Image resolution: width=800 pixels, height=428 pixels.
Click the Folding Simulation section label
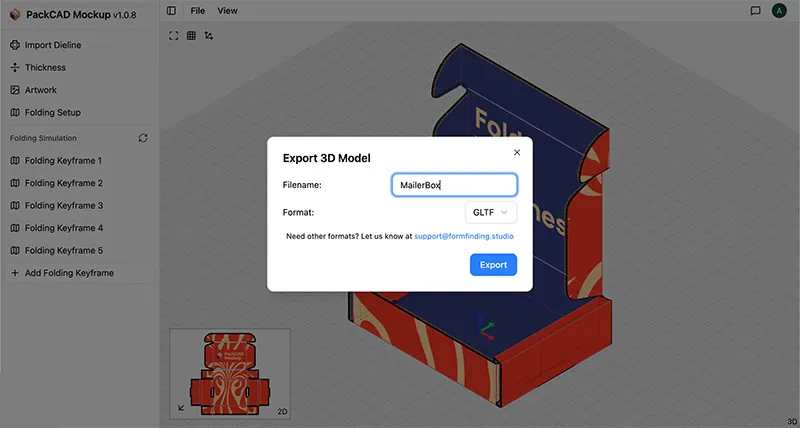click(43, 138)
